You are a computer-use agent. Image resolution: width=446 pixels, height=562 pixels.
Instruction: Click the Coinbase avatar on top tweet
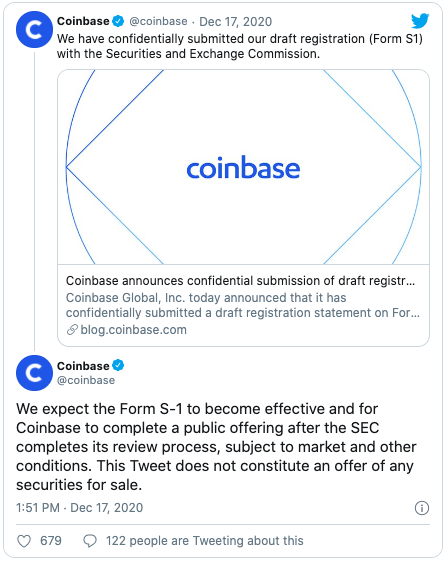pyautogui.click(x=34, y=30)
